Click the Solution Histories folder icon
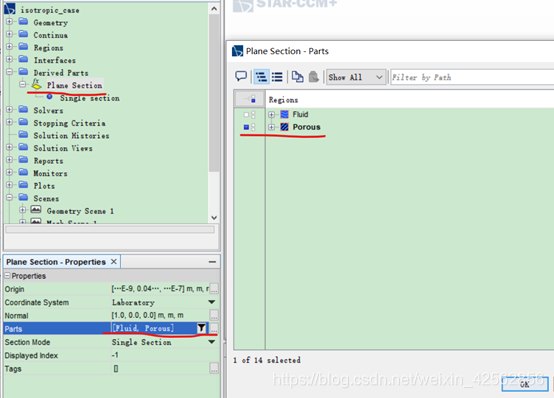This screenshot has width=554, height=398. click(x=23, y=135)
